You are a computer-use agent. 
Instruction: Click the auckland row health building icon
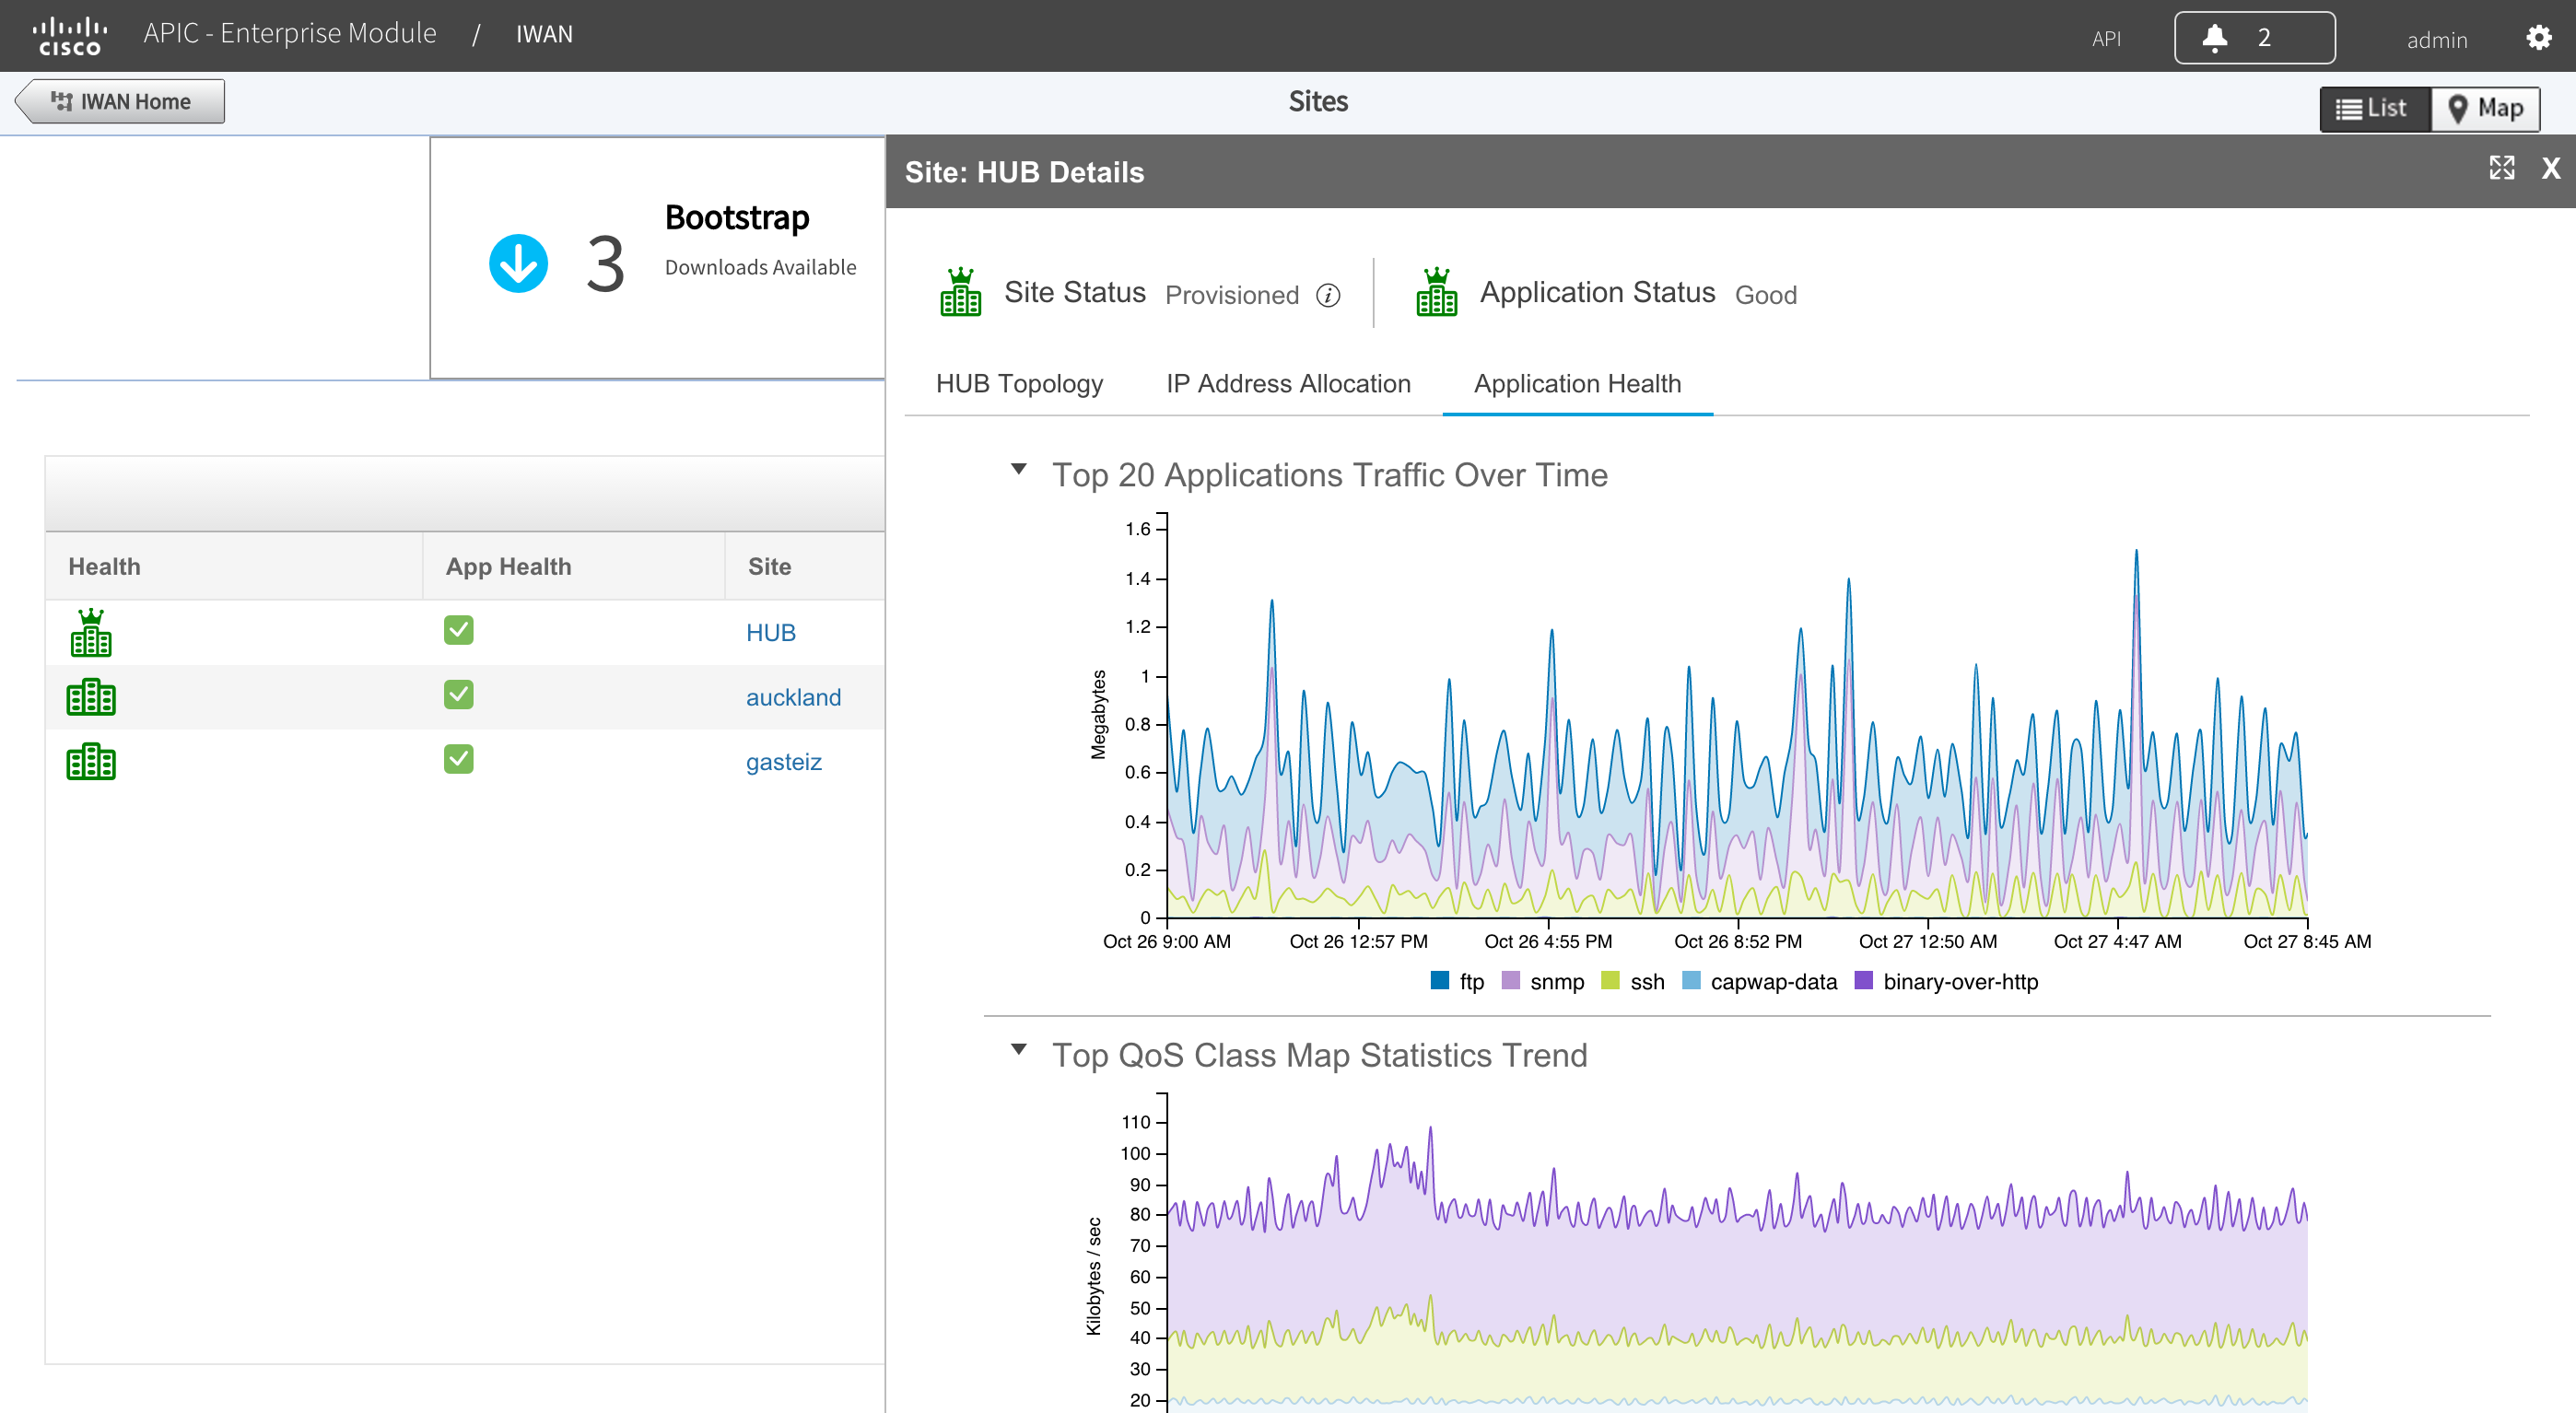point(91,697)
